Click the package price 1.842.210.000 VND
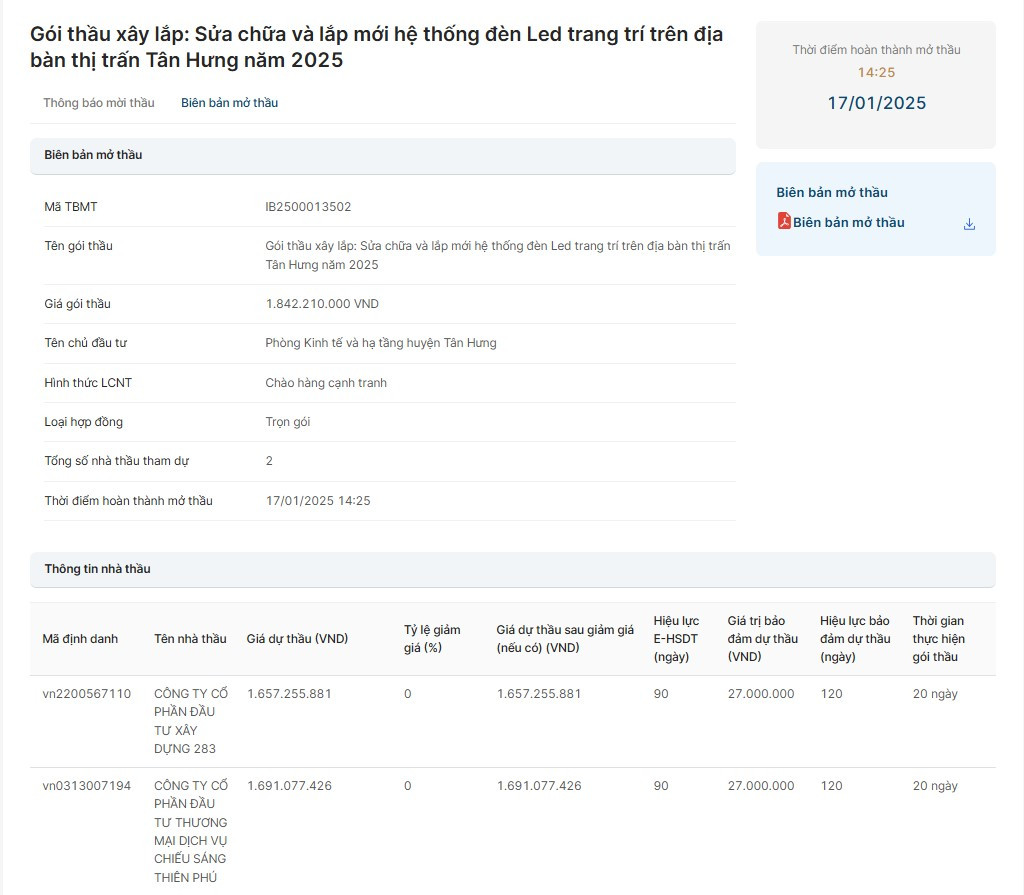This screenshot has height=895, width=1024. (x=322, y=304)
